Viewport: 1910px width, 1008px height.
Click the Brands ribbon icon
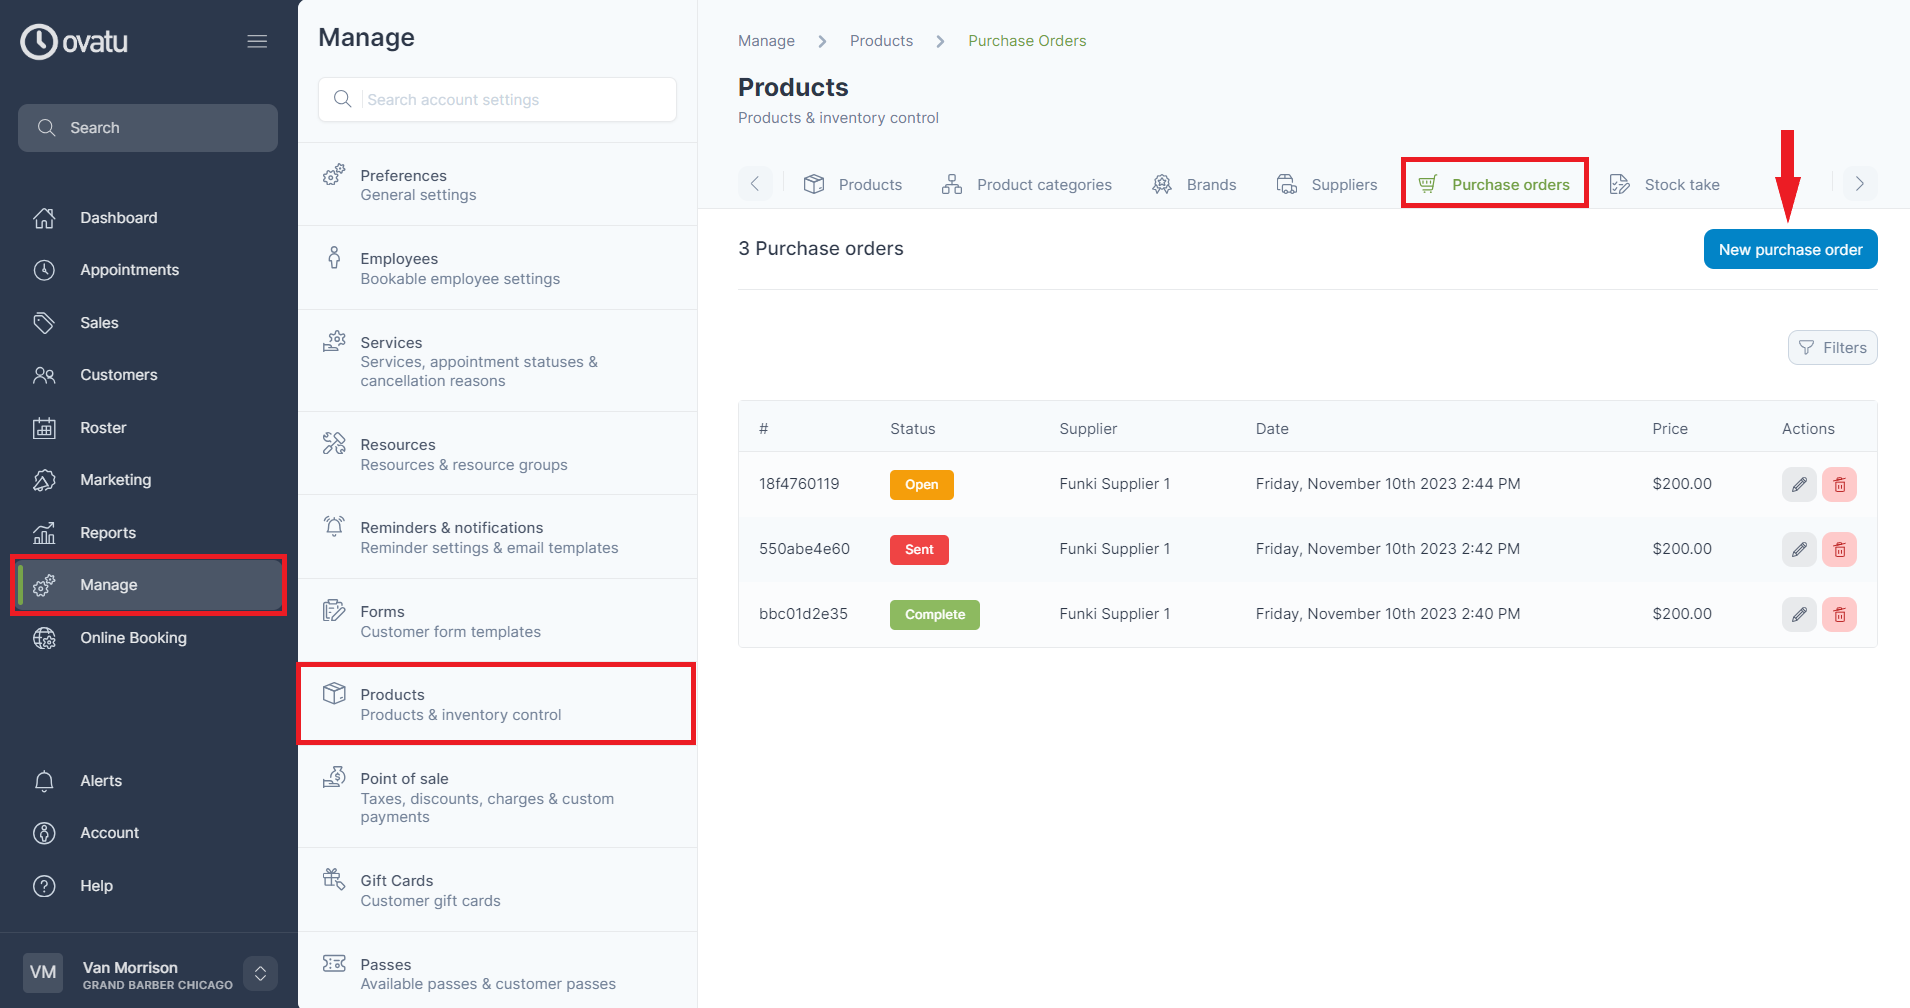pyautogui.click(x=1162, y=184)
